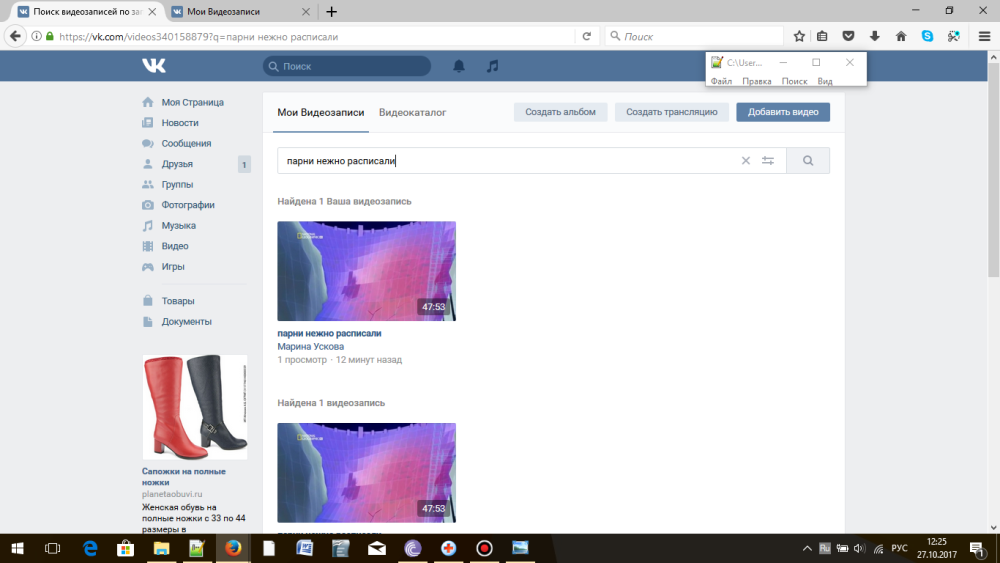Open search filter parameters icon
This screenshot has width=1000, height=563.
(x=768, y=160)
